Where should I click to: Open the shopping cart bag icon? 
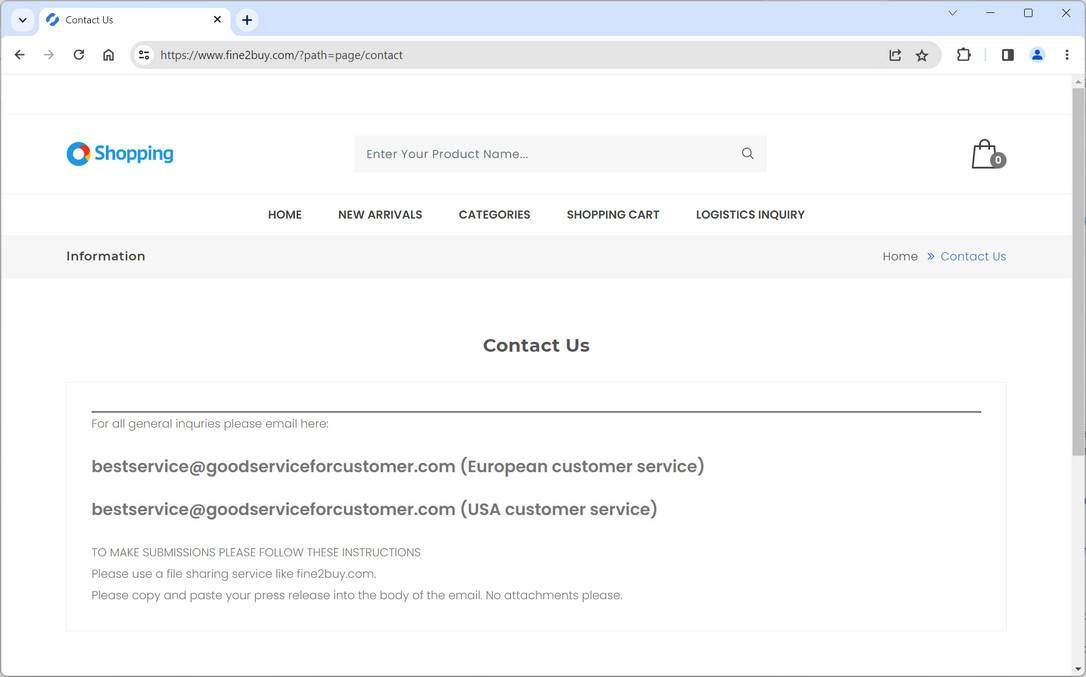[x=984, y=152]
